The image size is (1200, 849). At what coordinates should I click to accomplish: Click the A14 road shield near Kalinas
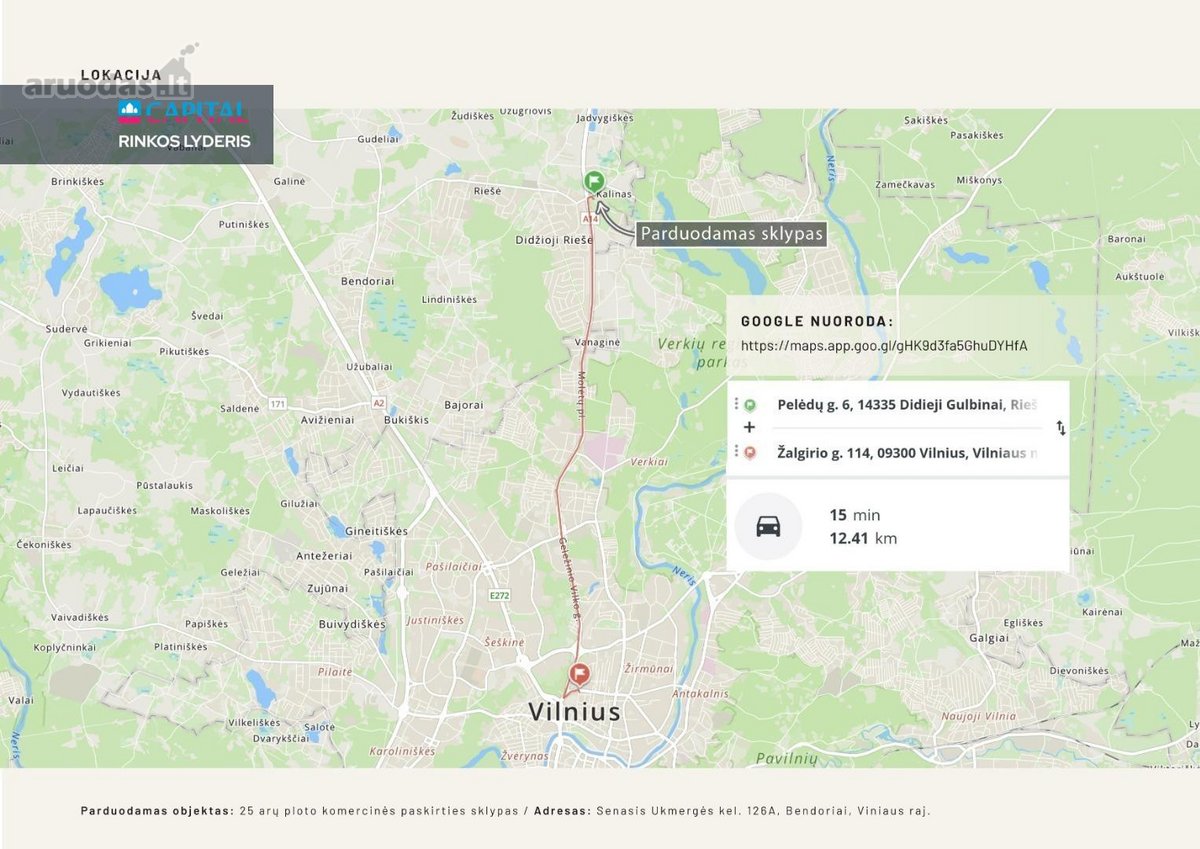[x=590, y=217]
